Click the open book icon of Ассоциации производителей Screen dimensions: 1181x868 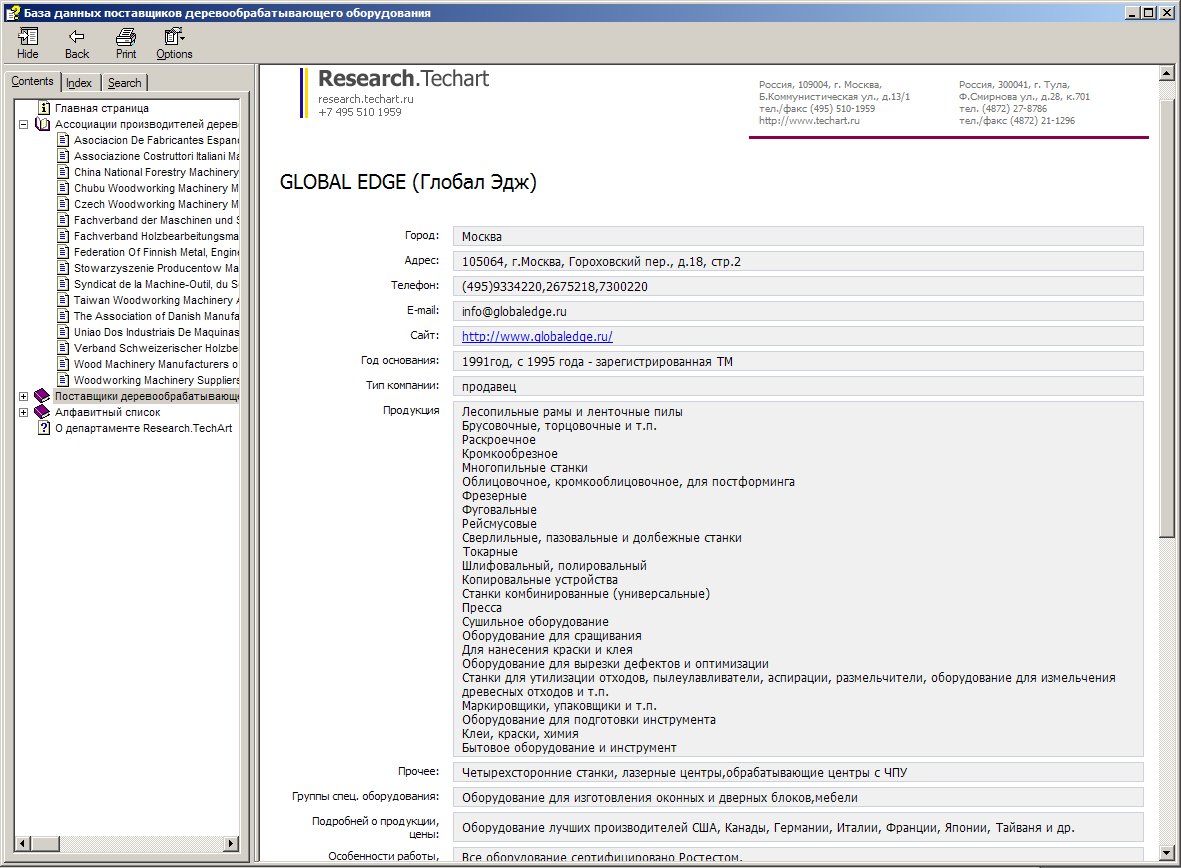click(42, 124)
